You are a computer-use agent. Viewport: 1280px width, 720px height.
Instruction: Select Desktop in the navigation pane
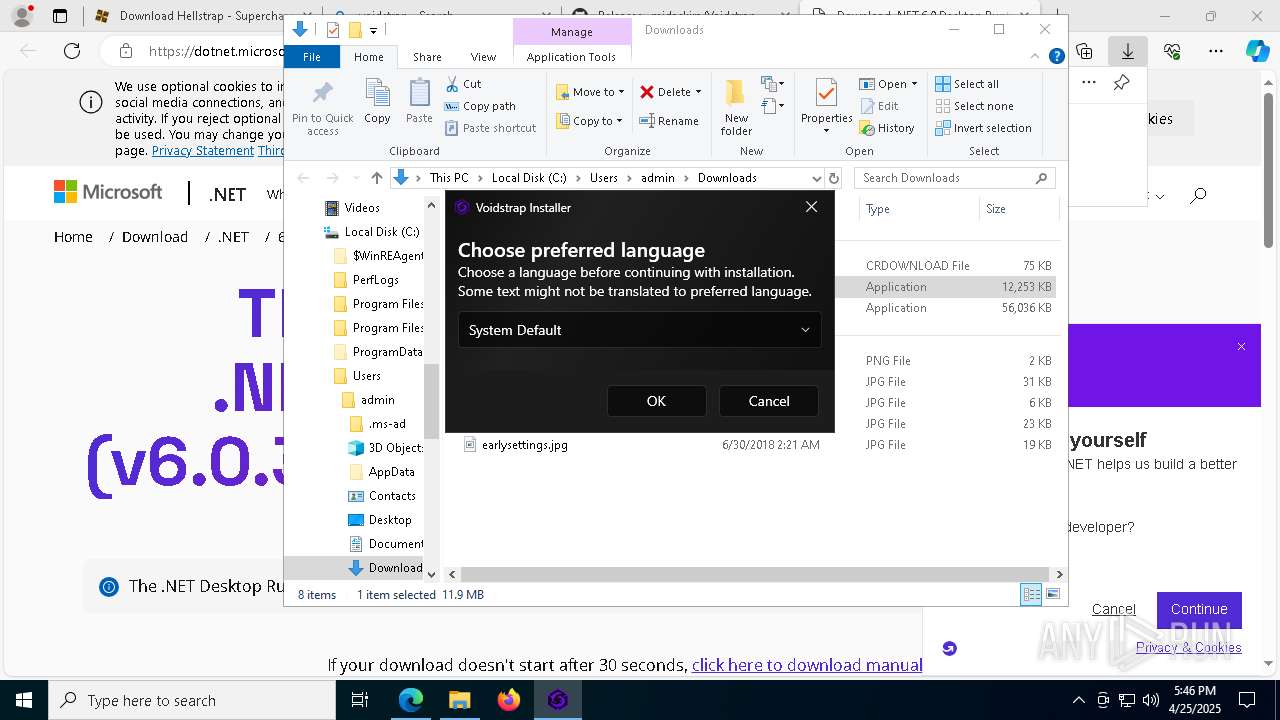[x=380, y=520]
